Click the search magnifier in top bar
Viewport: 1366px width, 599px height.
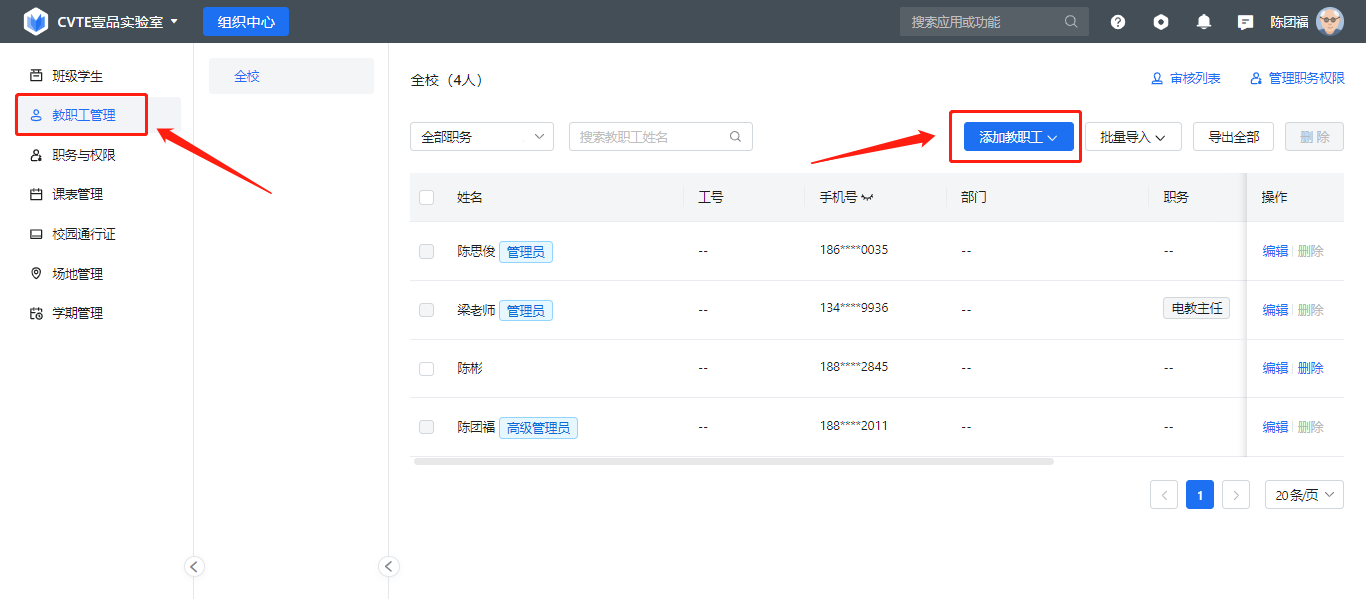point(1071,21)
